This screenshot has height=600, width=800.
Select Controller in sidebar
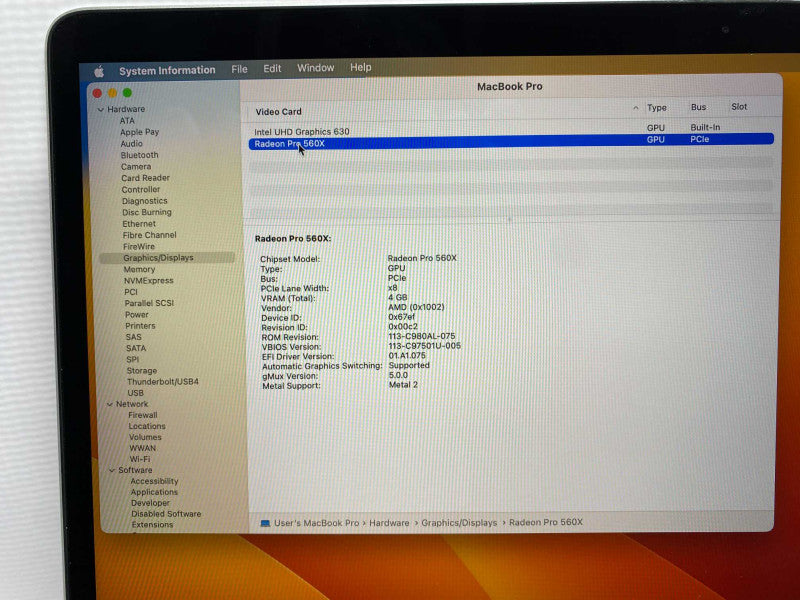(140, 190)
